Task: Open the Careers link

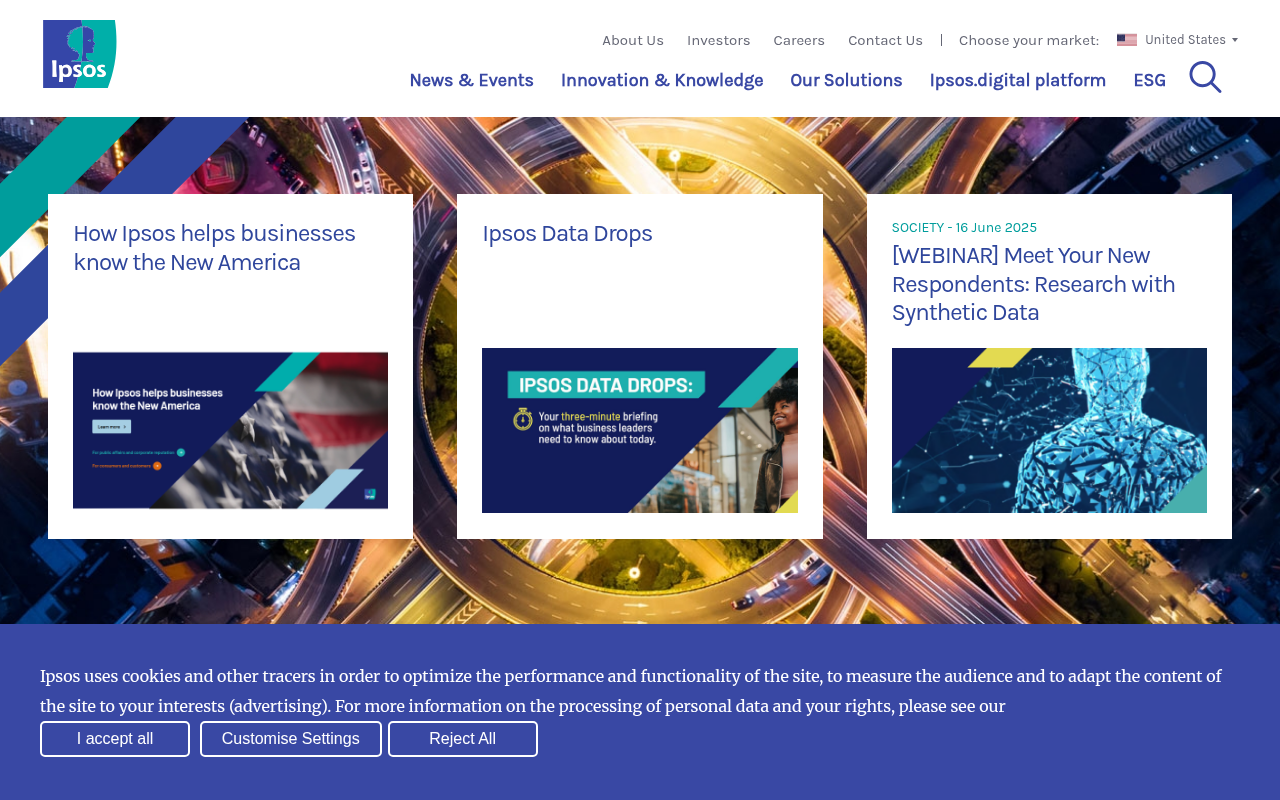Action: (799, 40)
